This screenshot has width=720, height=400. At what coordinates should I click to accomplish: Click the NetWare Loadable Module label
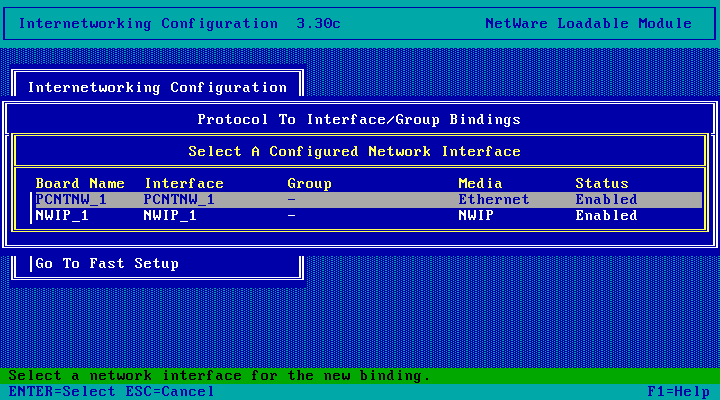coord(588,23)
